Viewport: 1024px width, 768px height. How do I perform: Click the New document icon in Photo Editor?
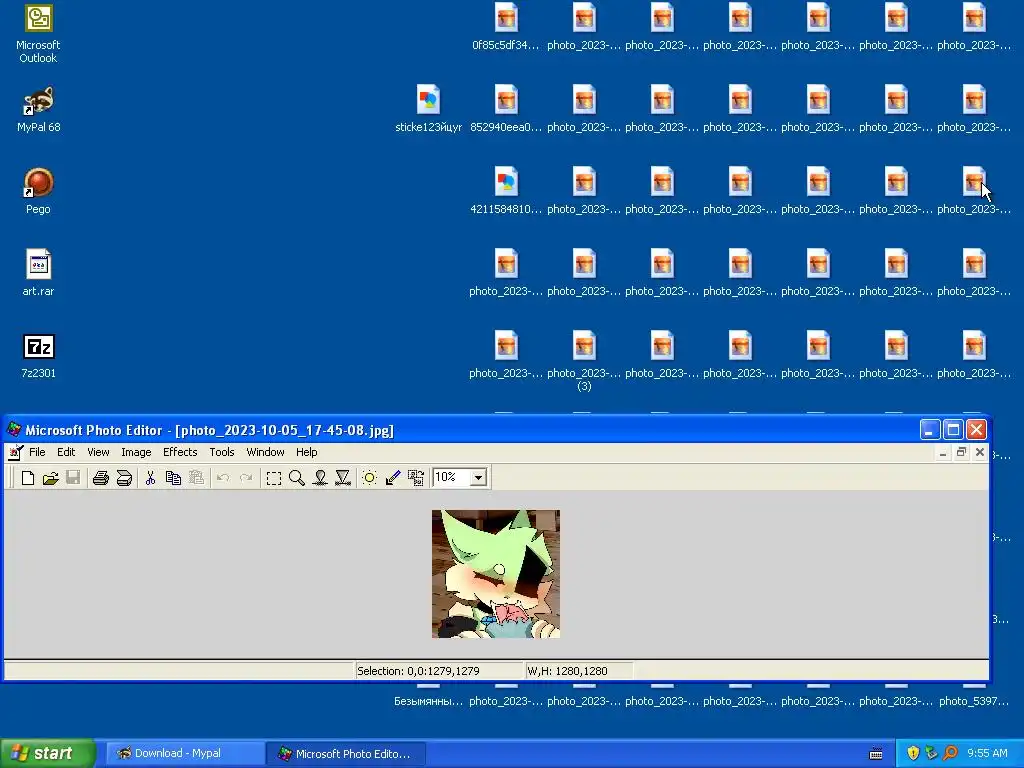point(27,478)
